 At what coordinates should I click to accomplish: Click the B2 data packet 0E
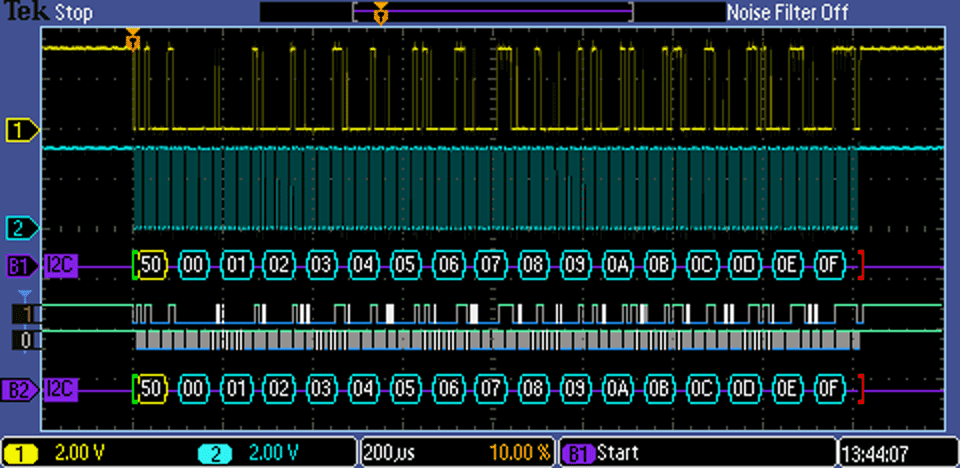point(787,388)
